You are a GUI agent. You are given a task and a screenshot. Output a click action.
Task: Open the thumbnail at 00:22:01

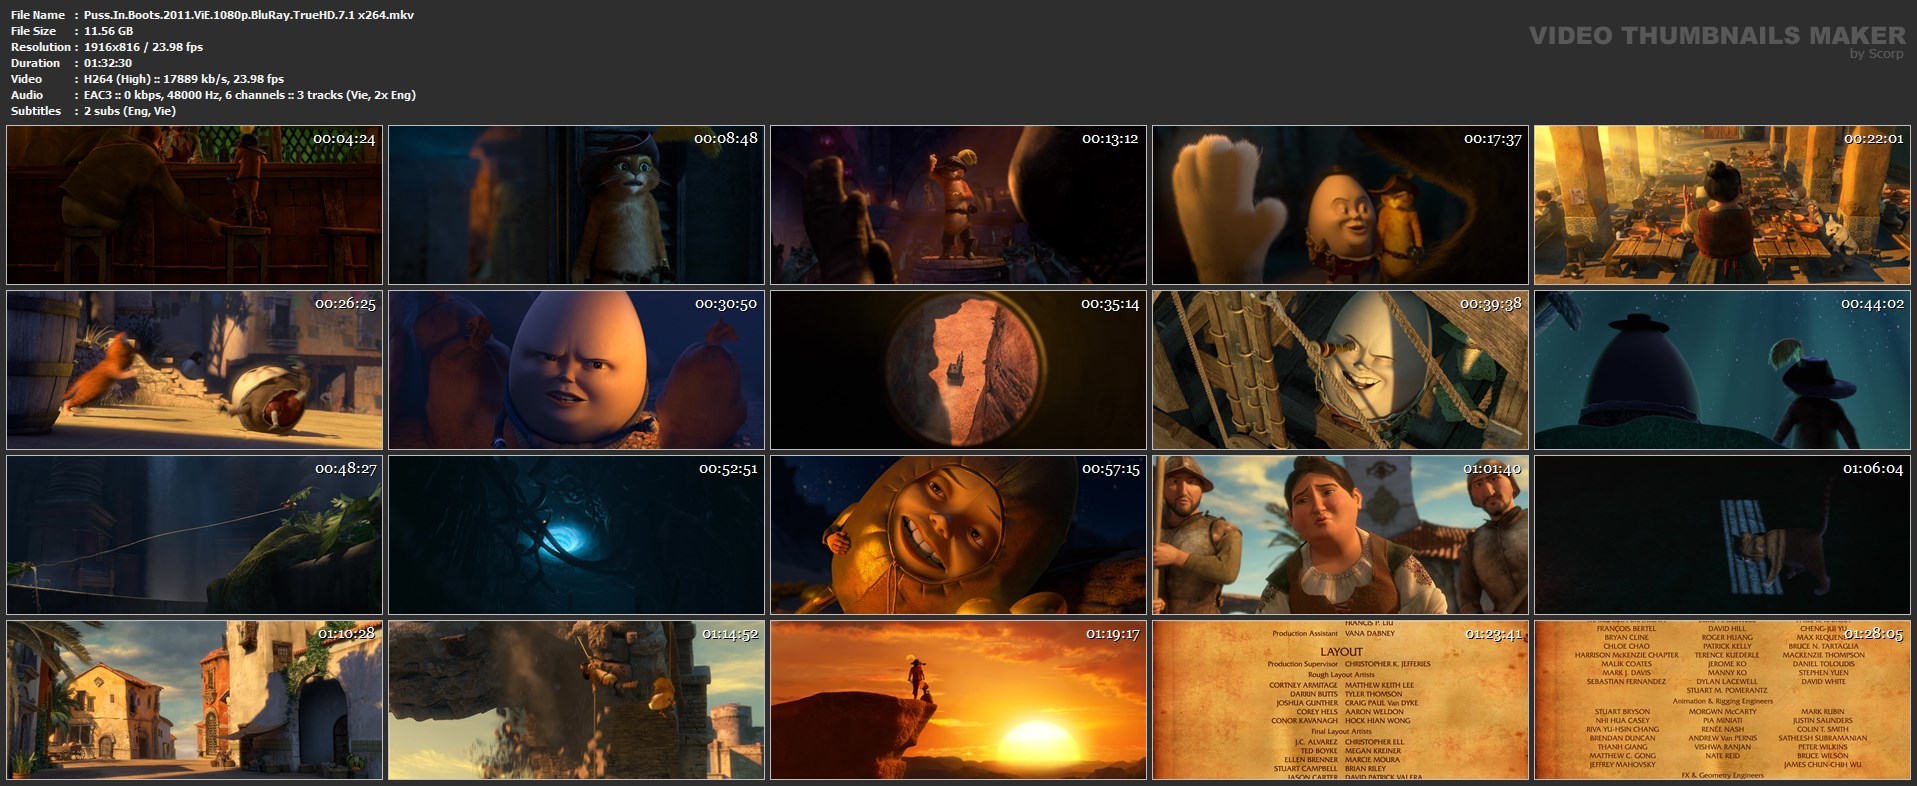point(1722,205)
